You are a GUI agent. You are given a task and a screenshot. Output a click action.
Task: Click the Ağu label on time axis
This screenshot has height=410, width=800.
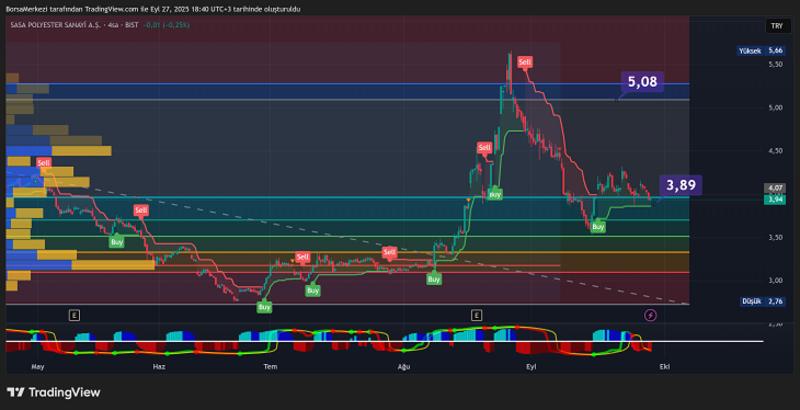pyautogui.click(x=404, y=366)
